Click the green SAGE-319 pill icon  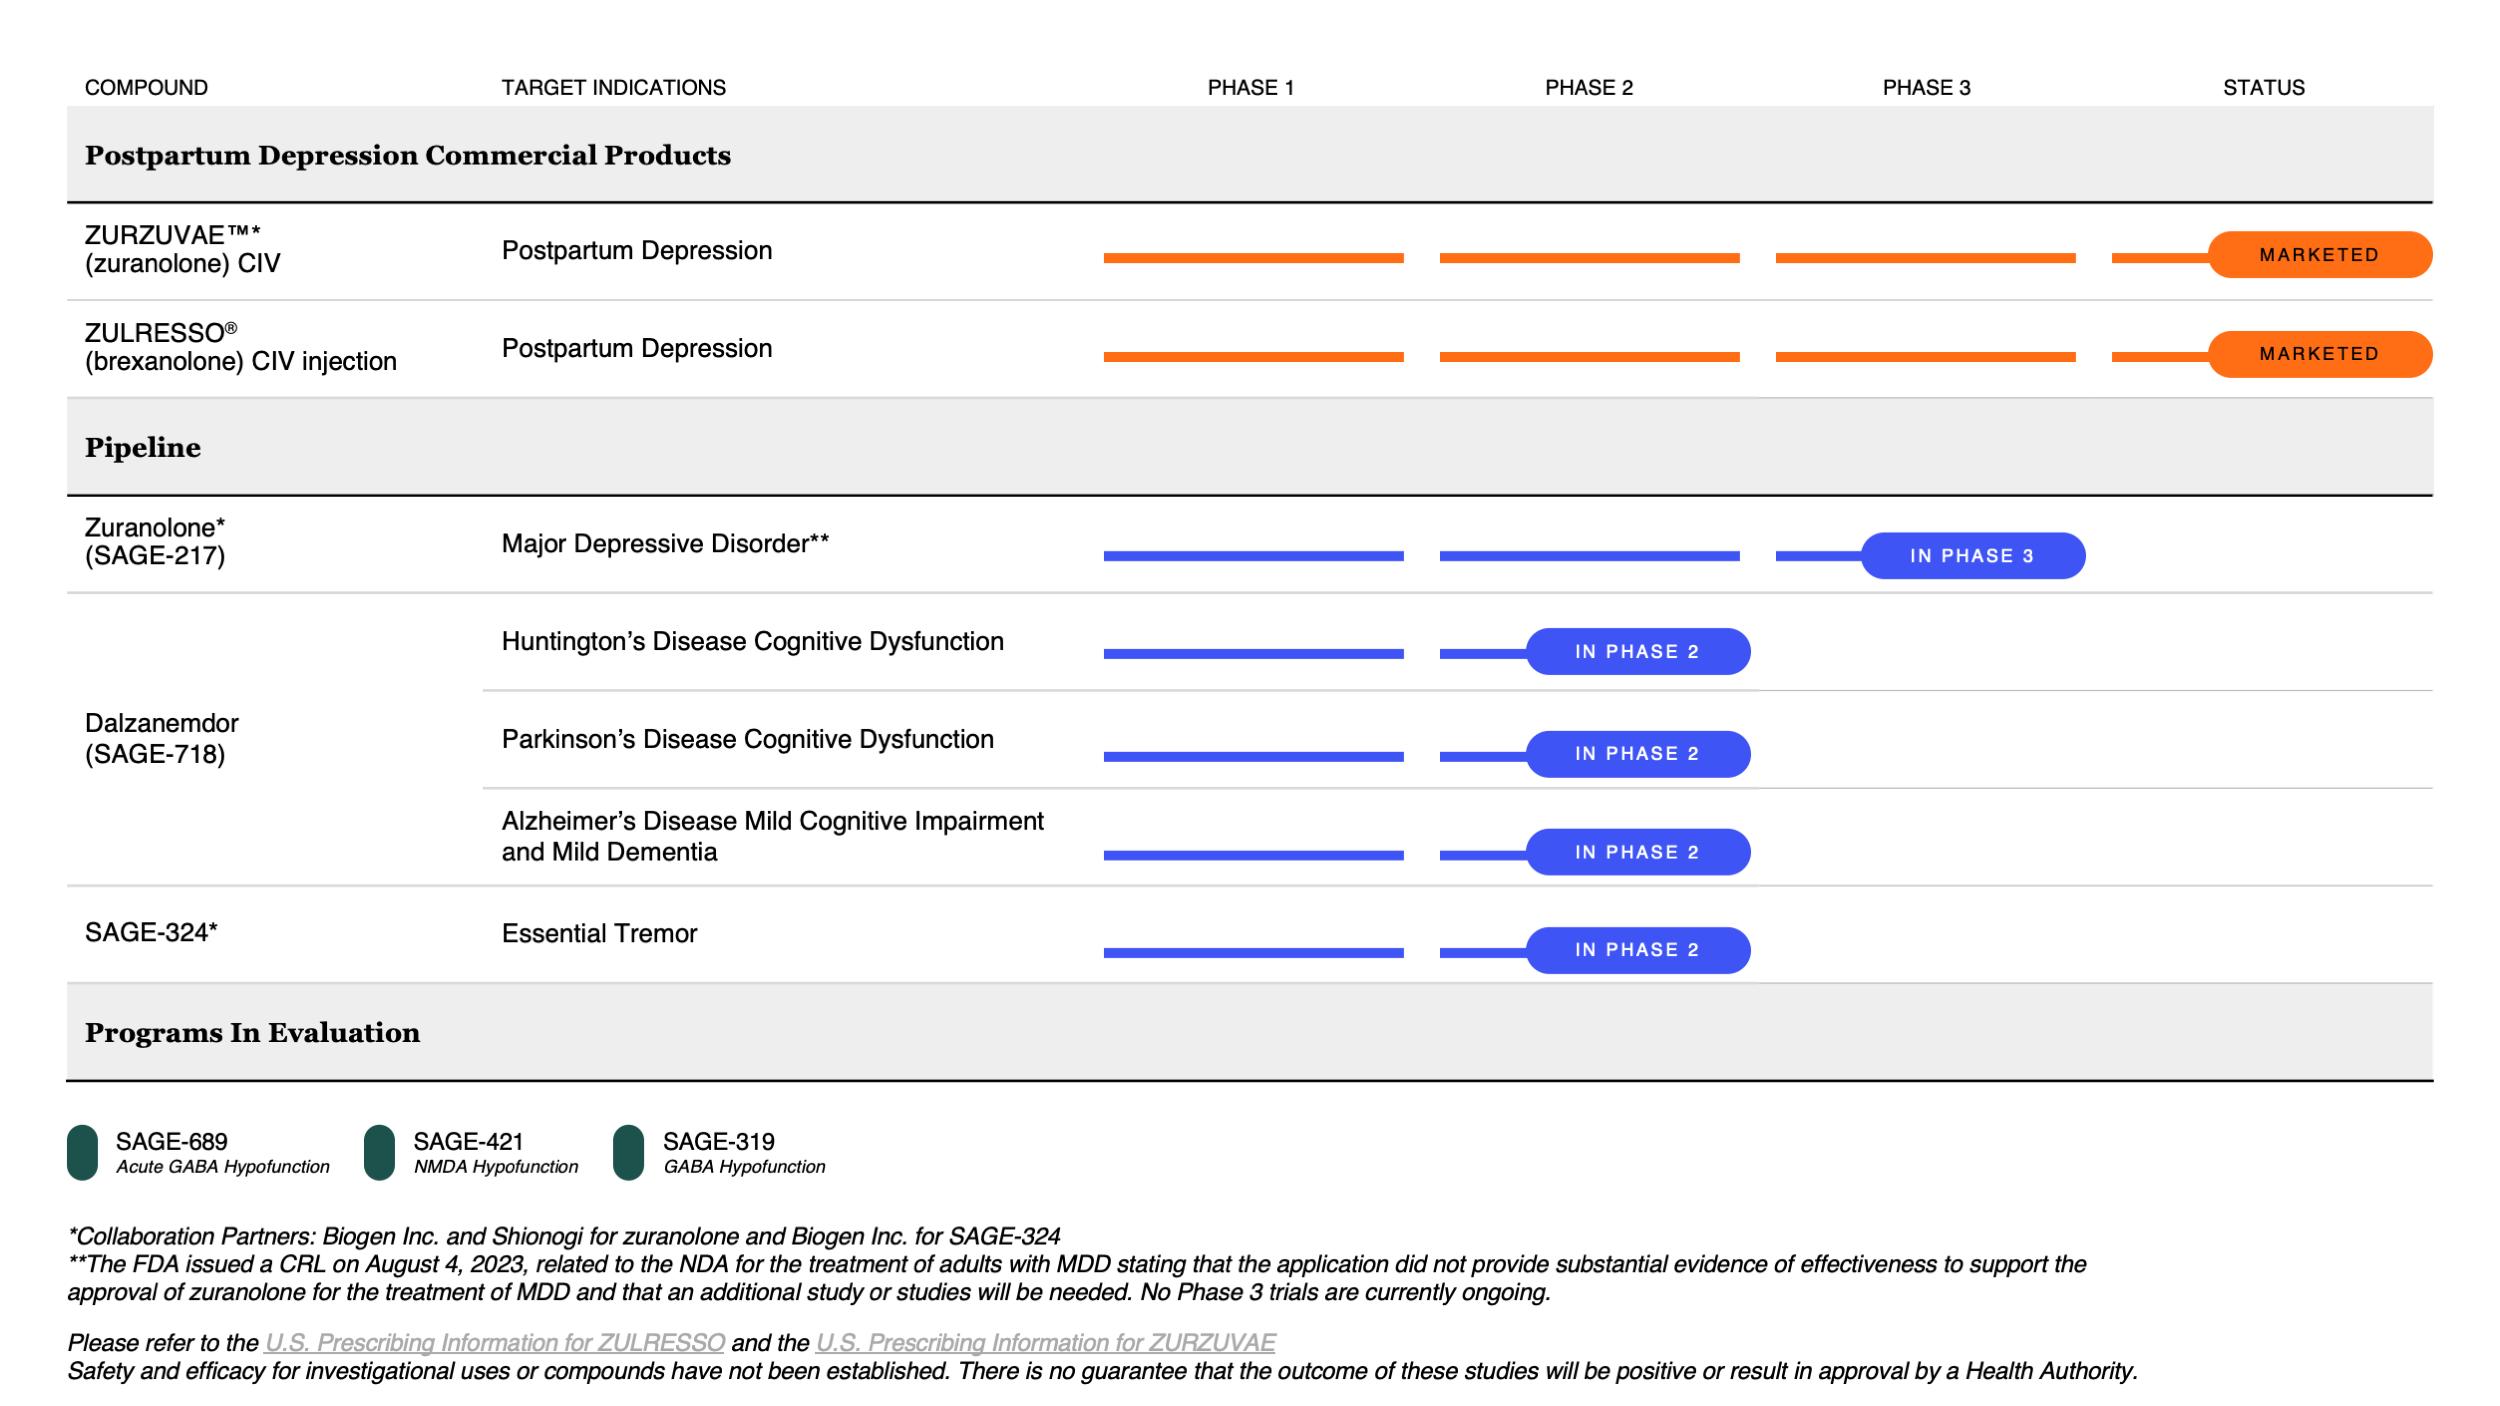[x=628, y=1153]
